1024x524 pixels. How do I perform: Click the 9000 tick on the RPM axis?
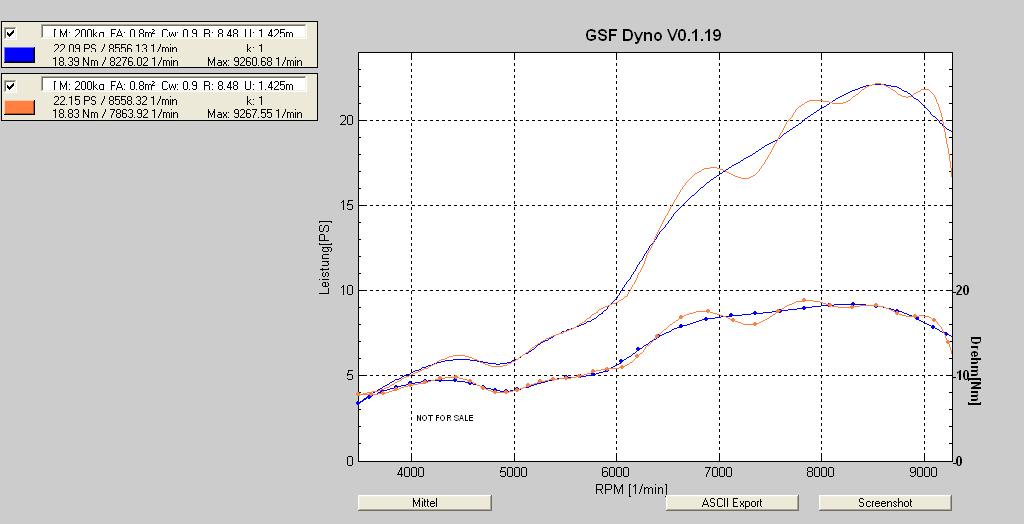(x=924, y=471)
